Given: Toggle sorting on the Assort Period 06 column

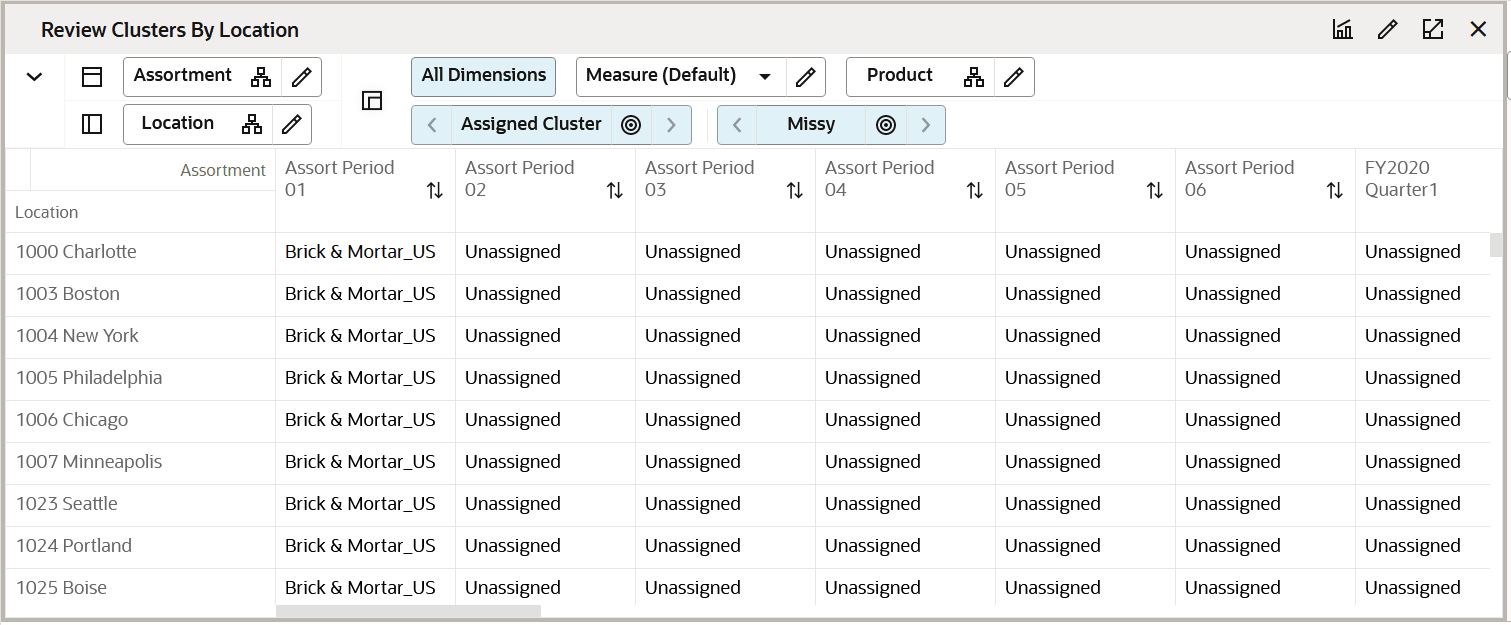Looking at the screenshot, I should click(x=1334, y=189).
